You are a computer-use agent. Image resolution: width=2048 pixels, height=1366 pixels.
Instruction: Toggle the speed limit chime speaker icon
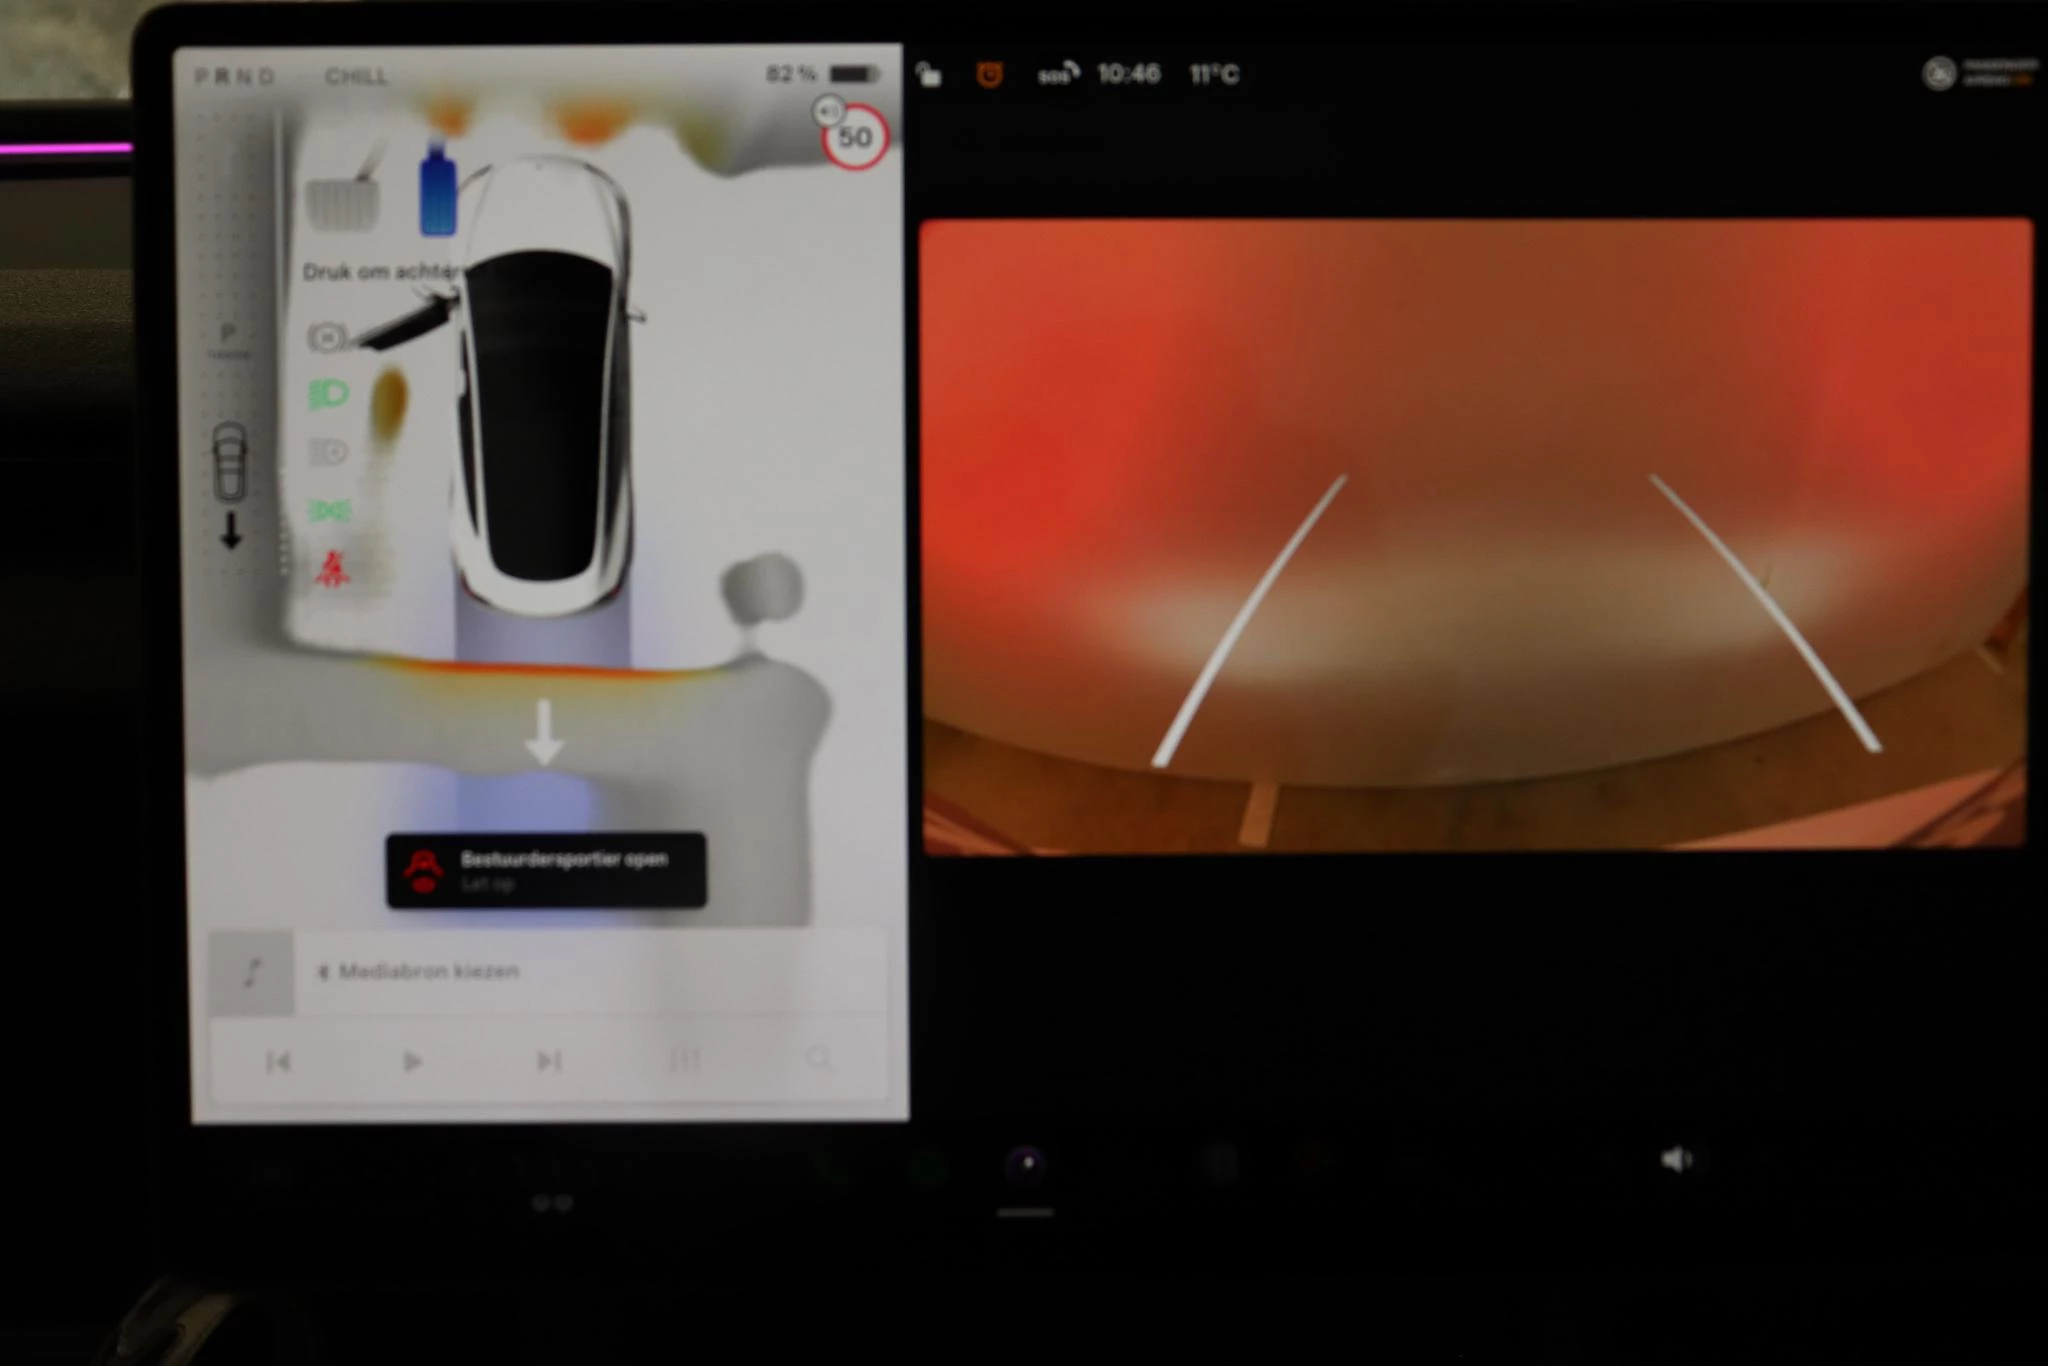coord(826,111)
